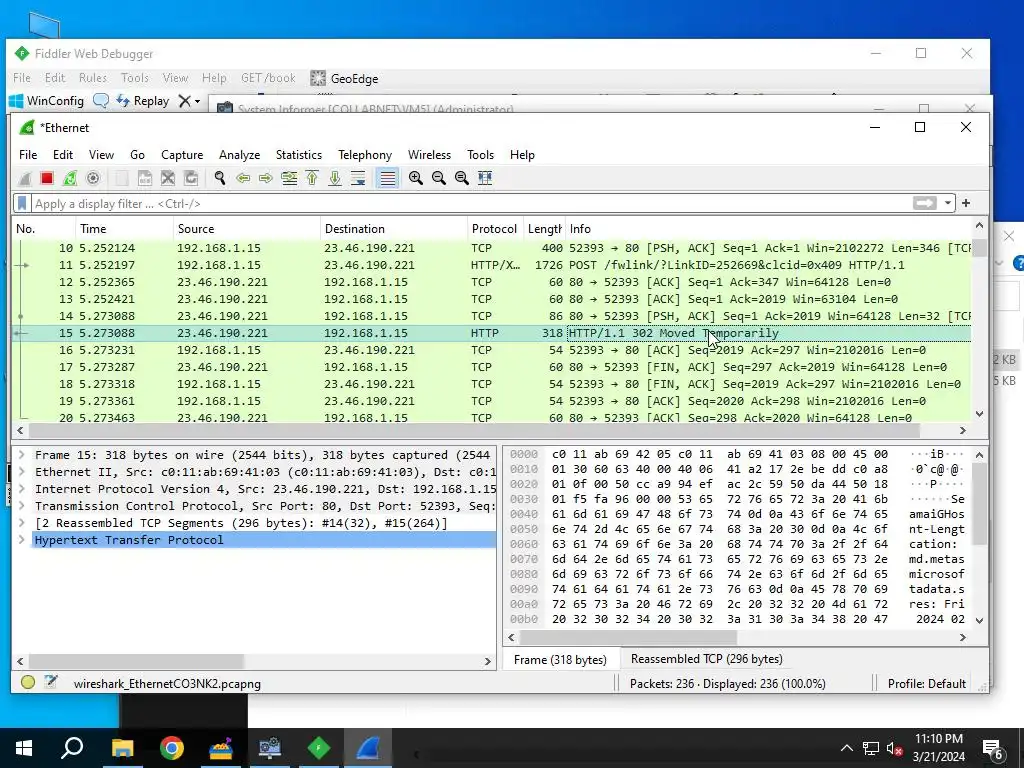Click the Resize columns to fit content icon
The height and width of the screenshot is (768, 1024).
pyautogui.click(x=485, y=178)
